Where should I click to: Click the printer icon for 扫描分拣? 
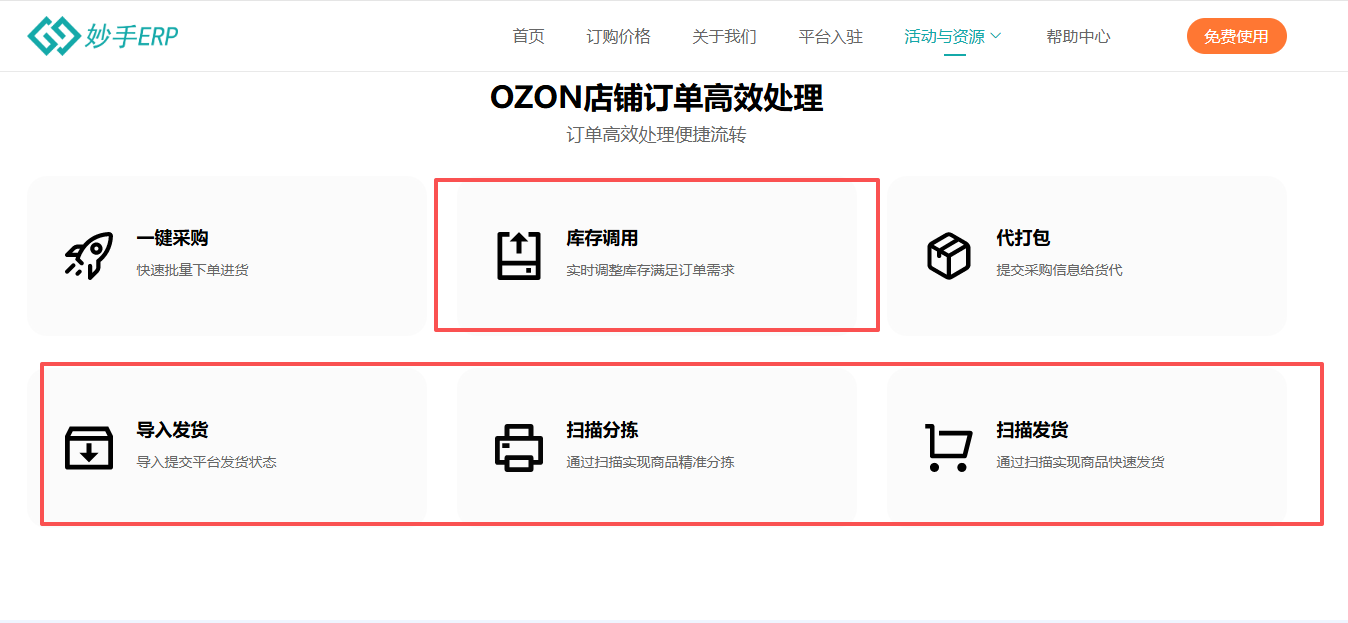(518, 447)
